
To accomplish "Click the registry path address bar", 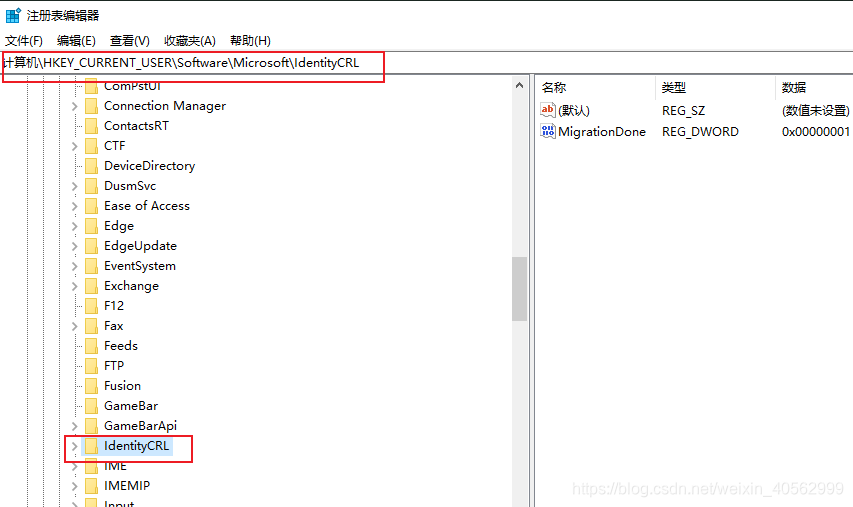I will (426, 63).
